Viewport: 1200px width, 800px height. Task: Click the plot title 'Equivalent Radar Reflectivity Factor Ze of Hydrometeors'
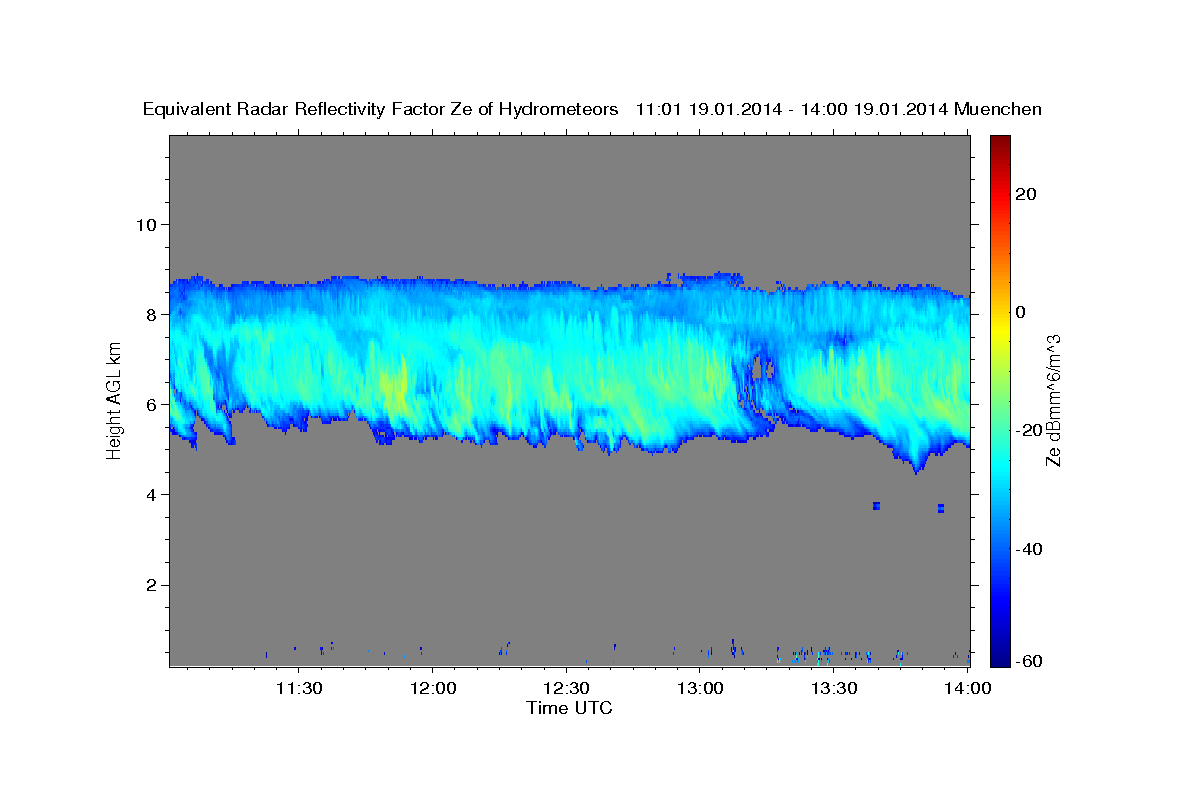pos(381,110)
